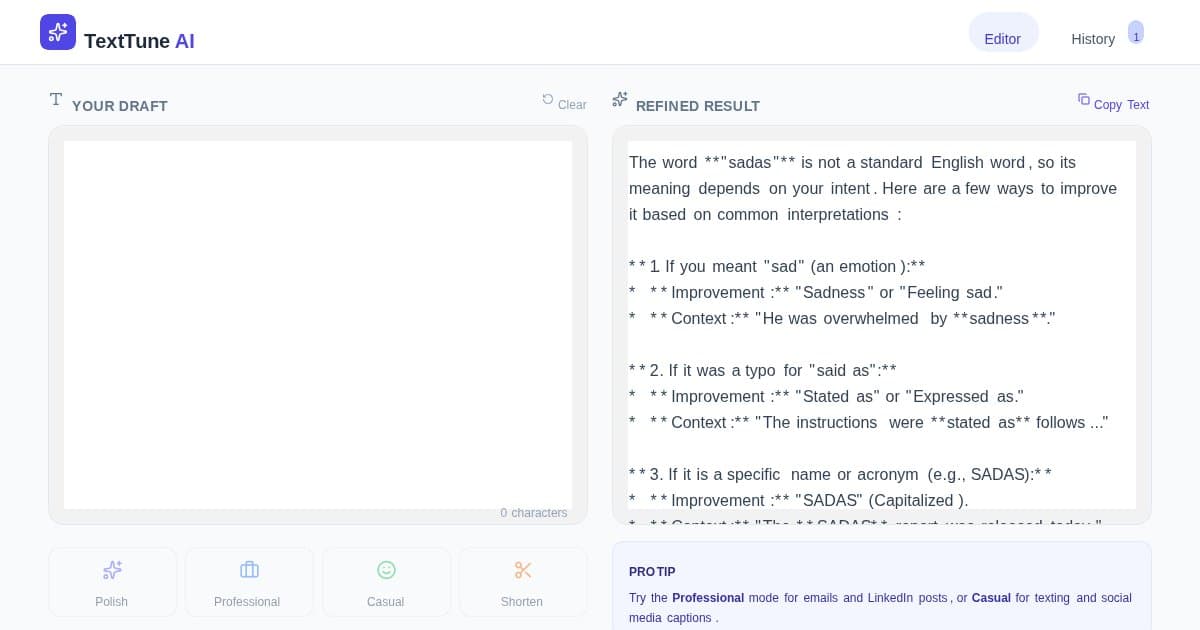
Task: Apply the Shorten mode
Action: pyautogui.click(x=523, y=582)
